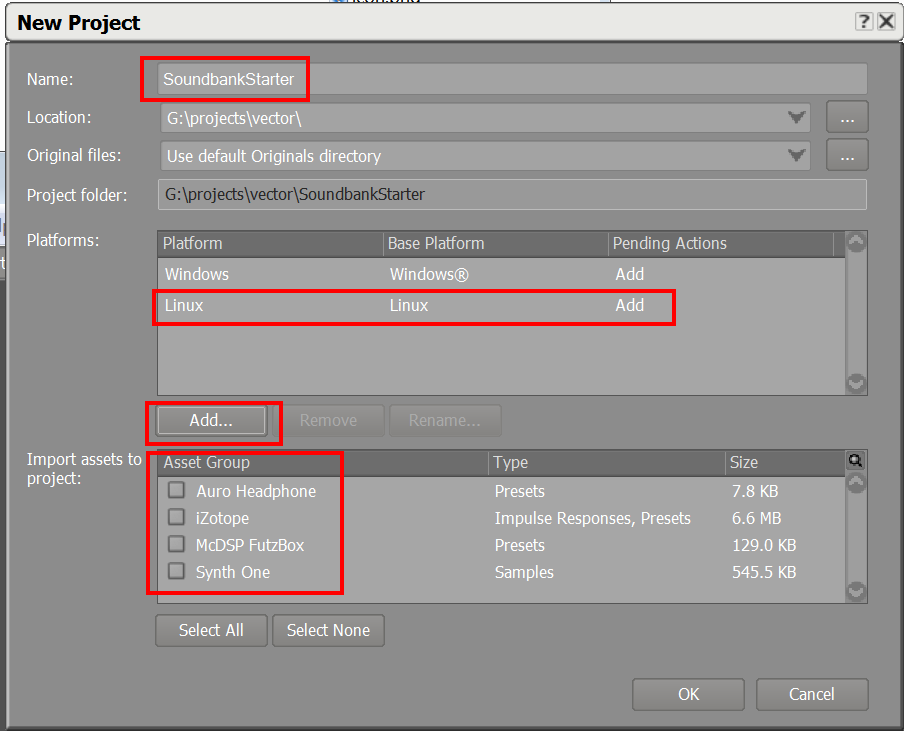The image size is (904, 731).
Task: Confirm the new project with OK
Action: [x=688, y=694]
